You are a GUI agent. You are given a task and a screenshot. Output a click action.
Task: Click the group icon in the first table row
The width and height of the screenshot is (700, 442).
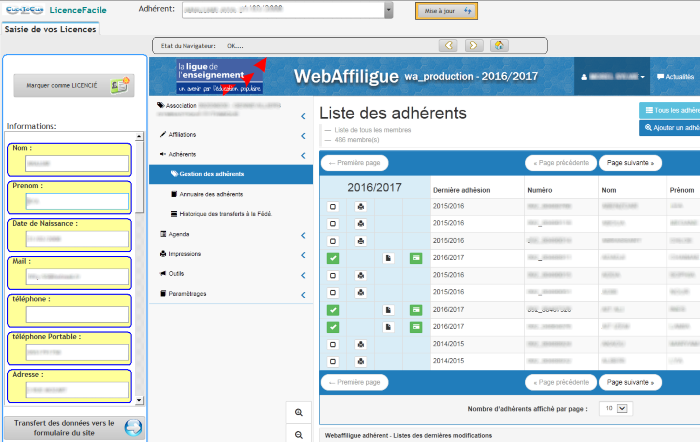point(360,206)
